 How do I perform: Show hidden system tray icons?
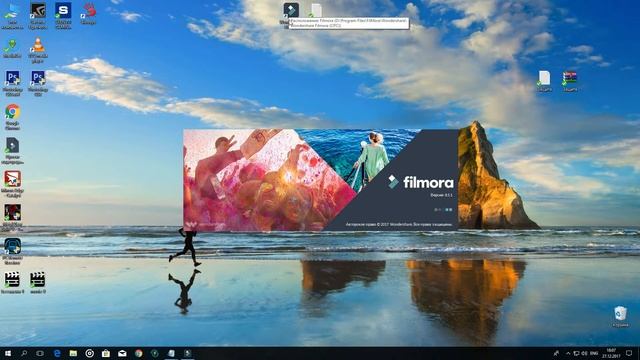click(x=568, y=353)
